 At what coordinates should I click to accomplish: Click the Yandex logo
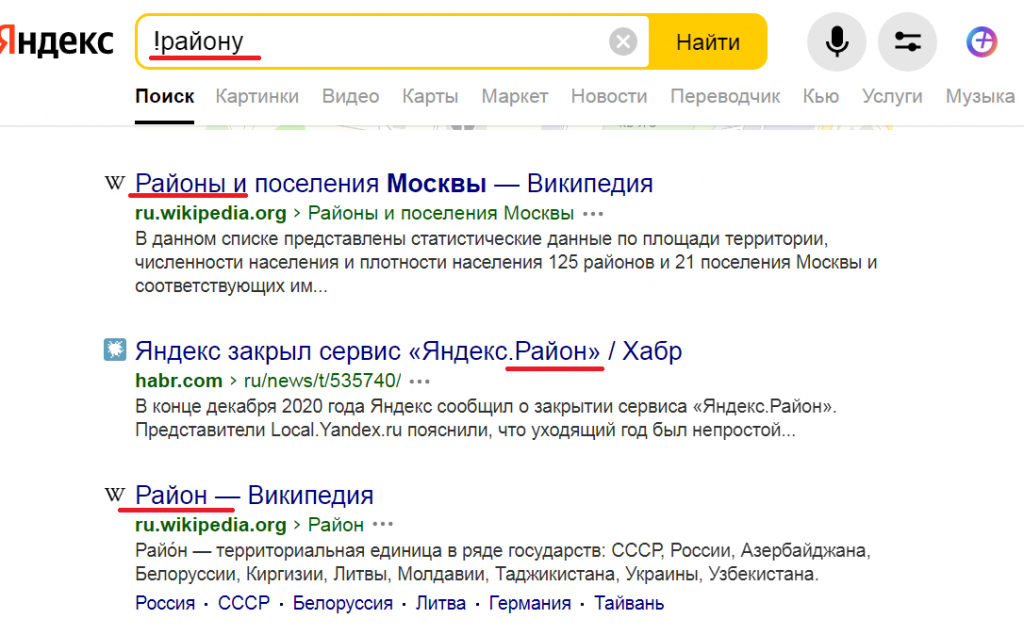tap(58, 41)
